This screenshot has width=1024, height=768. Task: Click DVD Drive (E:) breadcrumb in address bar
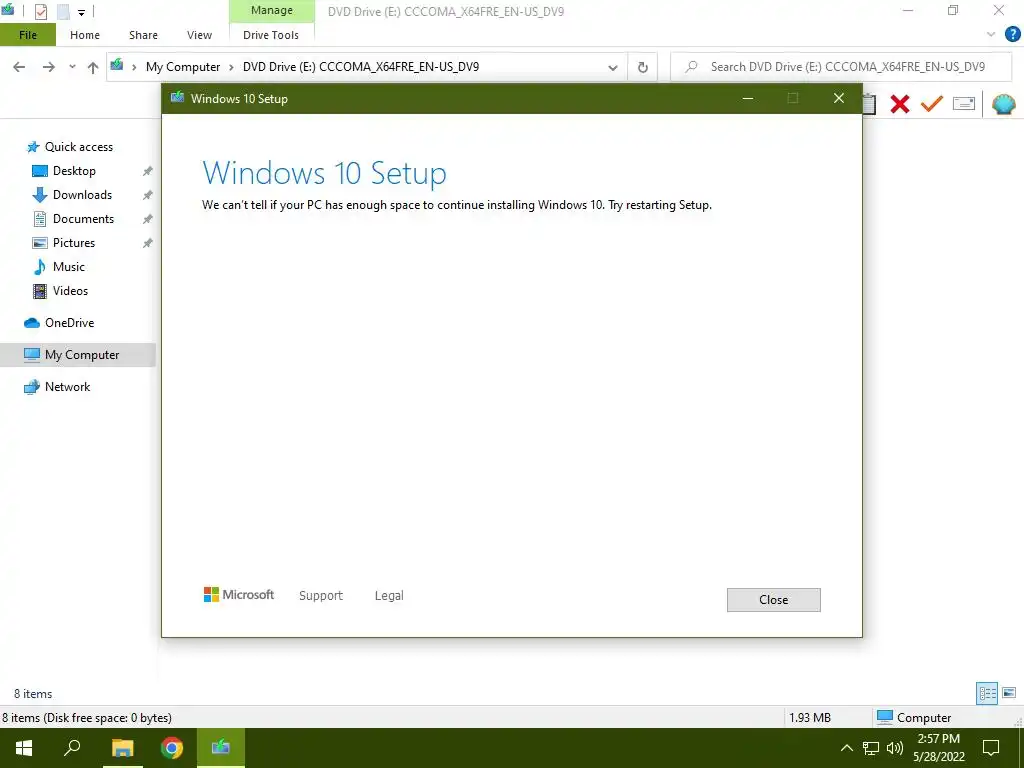[360, 67]
